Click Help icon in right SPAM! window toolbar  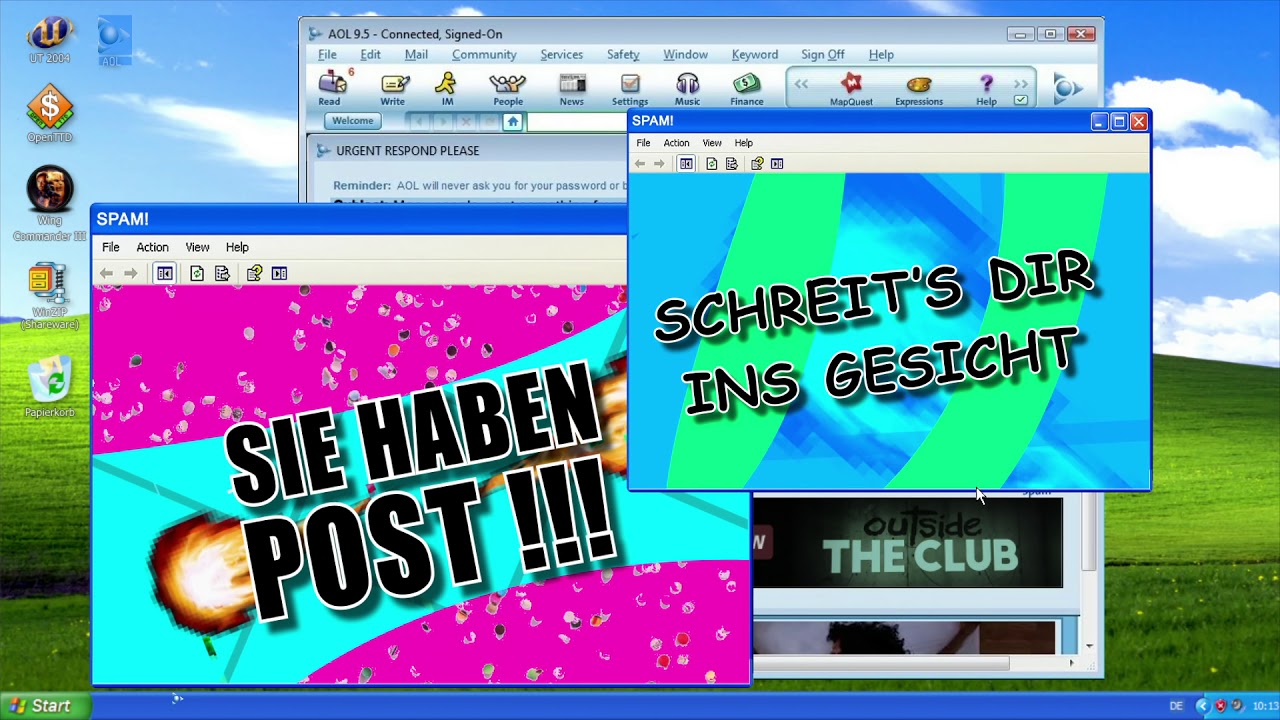(757, 164)
